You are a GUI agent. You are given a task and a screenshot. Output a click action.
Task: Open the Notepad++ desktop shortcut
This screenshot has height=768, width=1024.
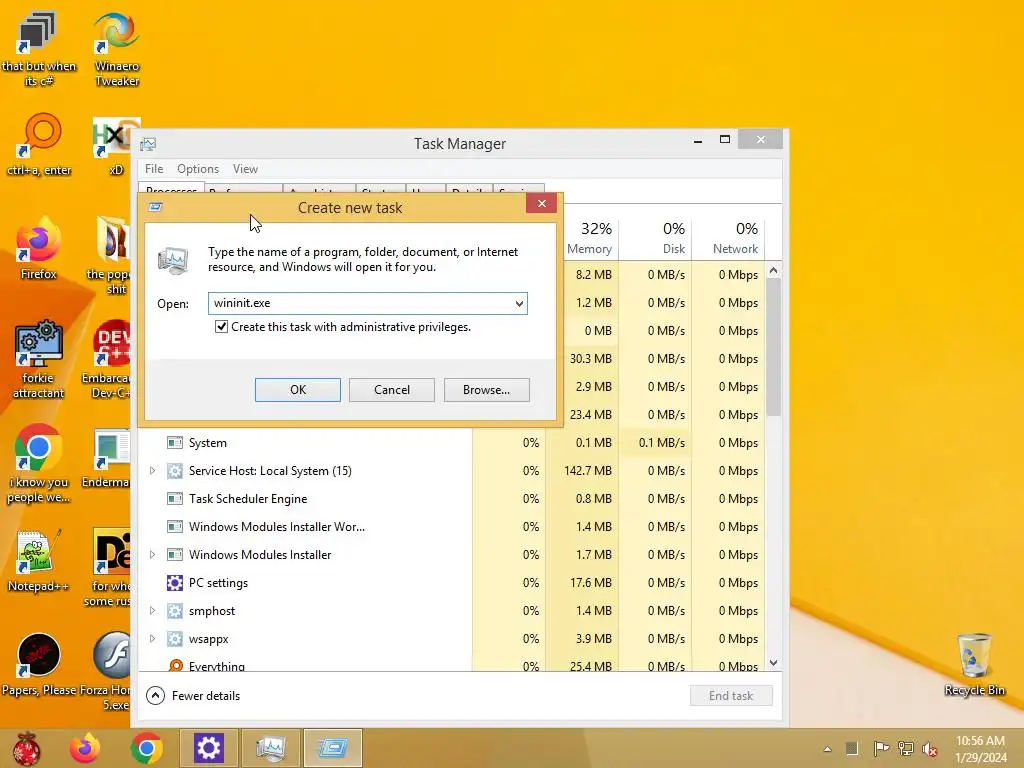(38, 562)
